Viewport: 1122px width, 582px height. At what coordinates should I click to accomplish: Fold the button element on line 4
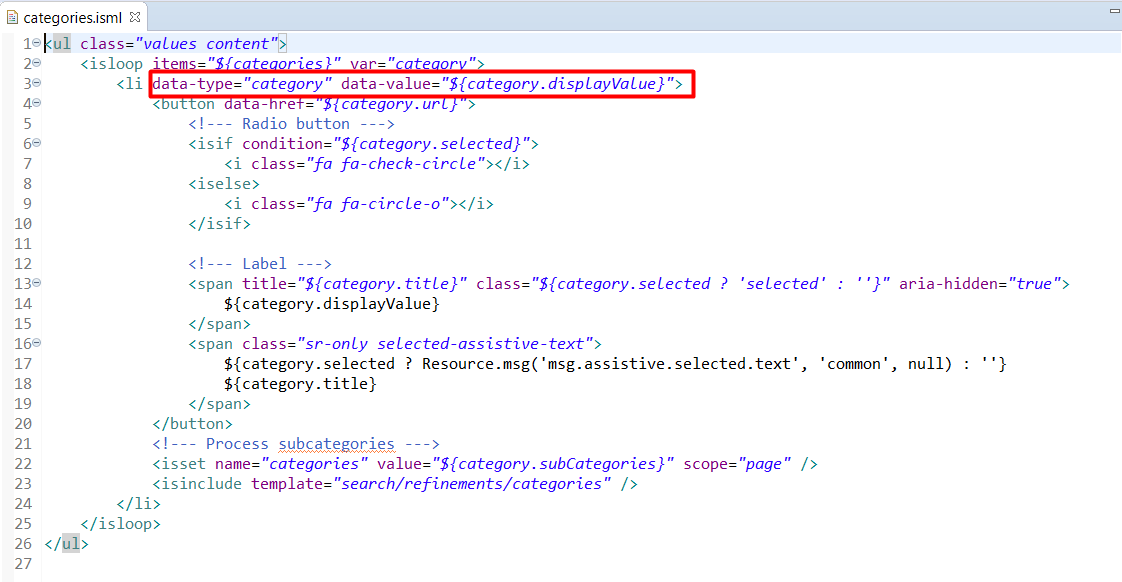[36, 103]
